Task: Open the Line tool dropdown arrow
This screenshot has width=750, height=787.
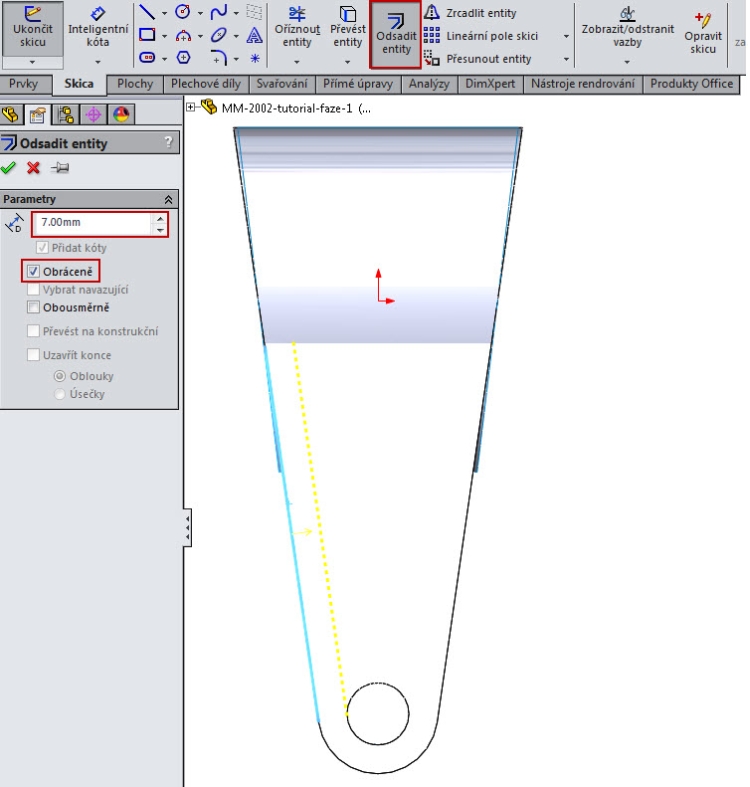Action: point(164,13)
